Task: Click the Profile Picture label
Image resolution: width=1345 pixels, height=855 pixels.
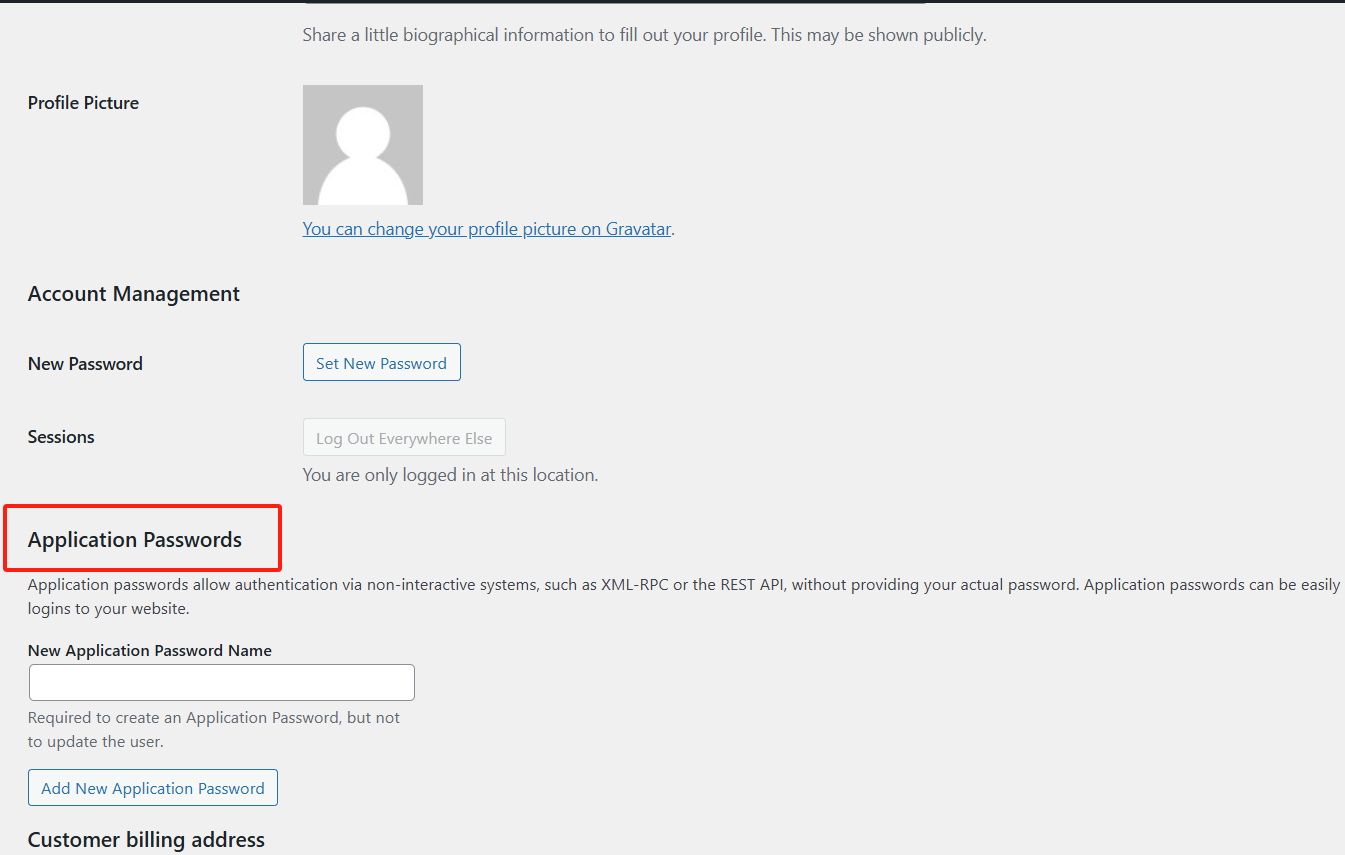Action: click(x=83, y=103)
